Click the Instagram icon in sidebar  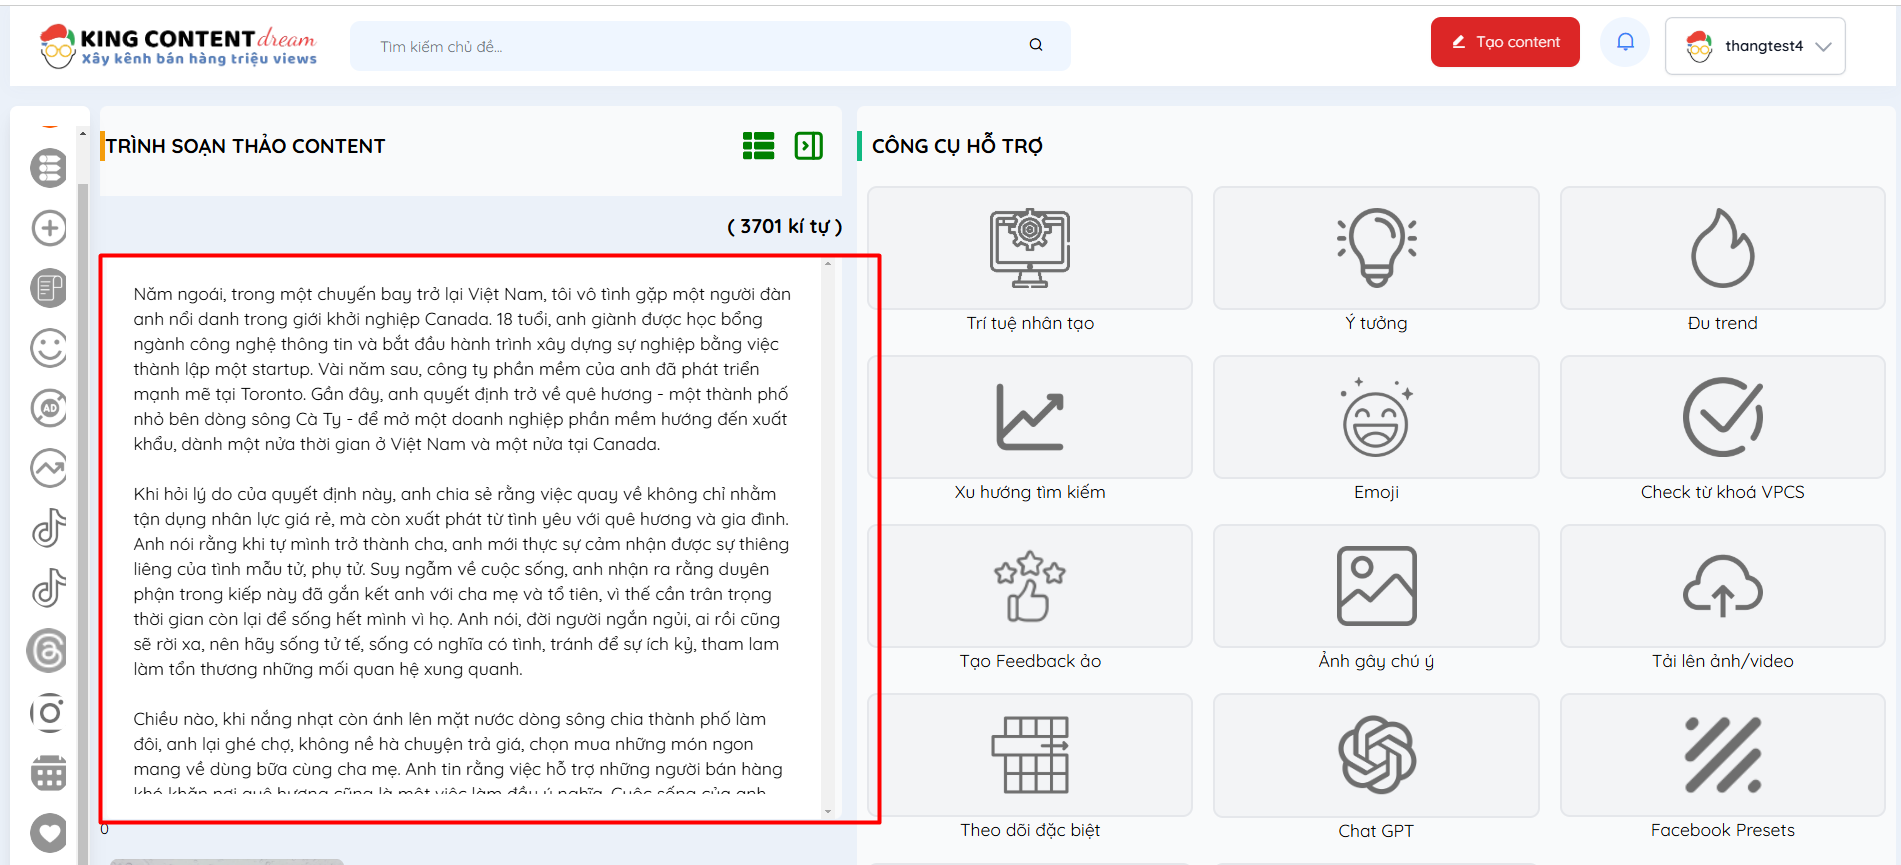tap(48, 712)
